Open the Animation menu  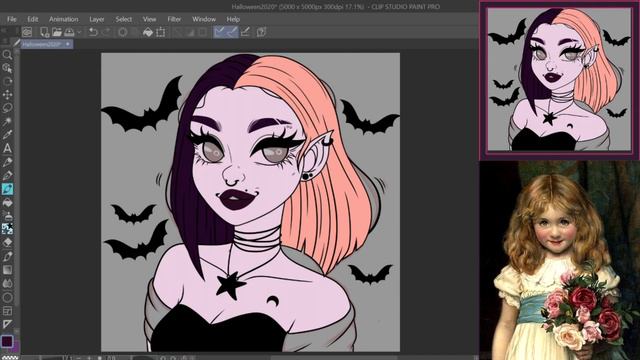[64, 19]
